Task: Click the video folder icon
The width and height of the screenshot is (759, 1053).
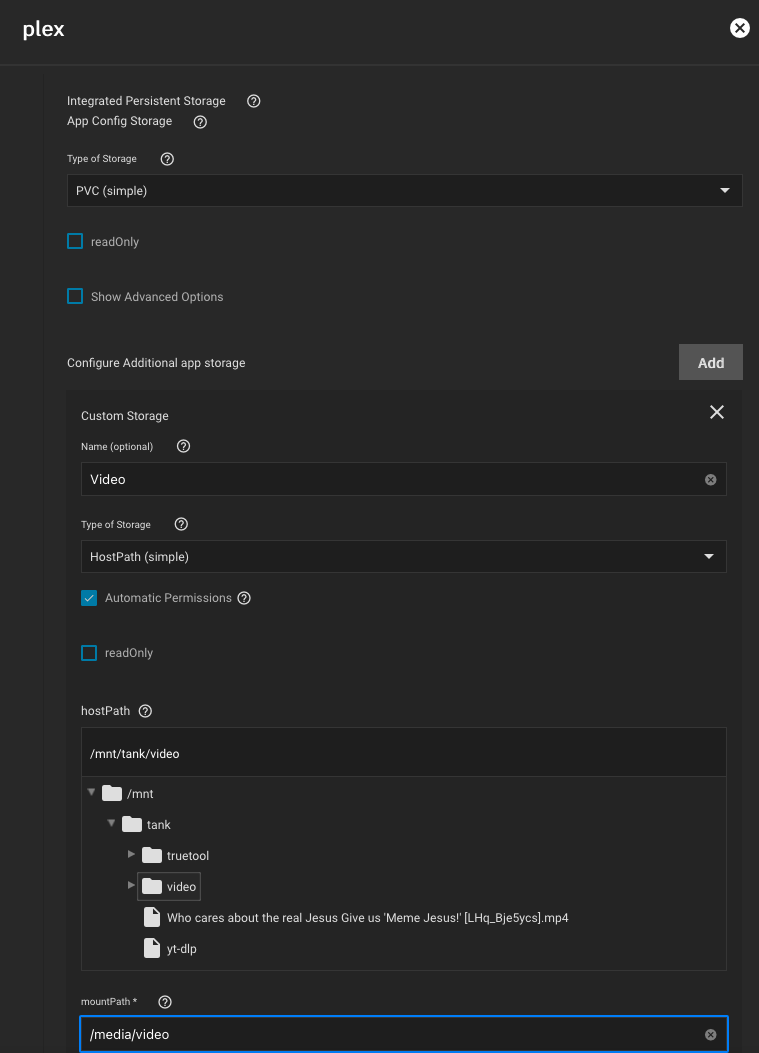Action: pyautogui.click(x=152, y=886)
